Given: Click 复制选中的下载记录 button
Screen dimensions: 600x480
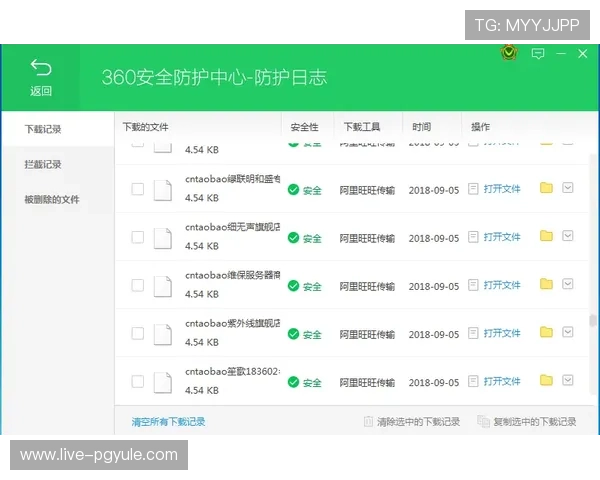Looking at the screenshot, I should tap(527, 422).
